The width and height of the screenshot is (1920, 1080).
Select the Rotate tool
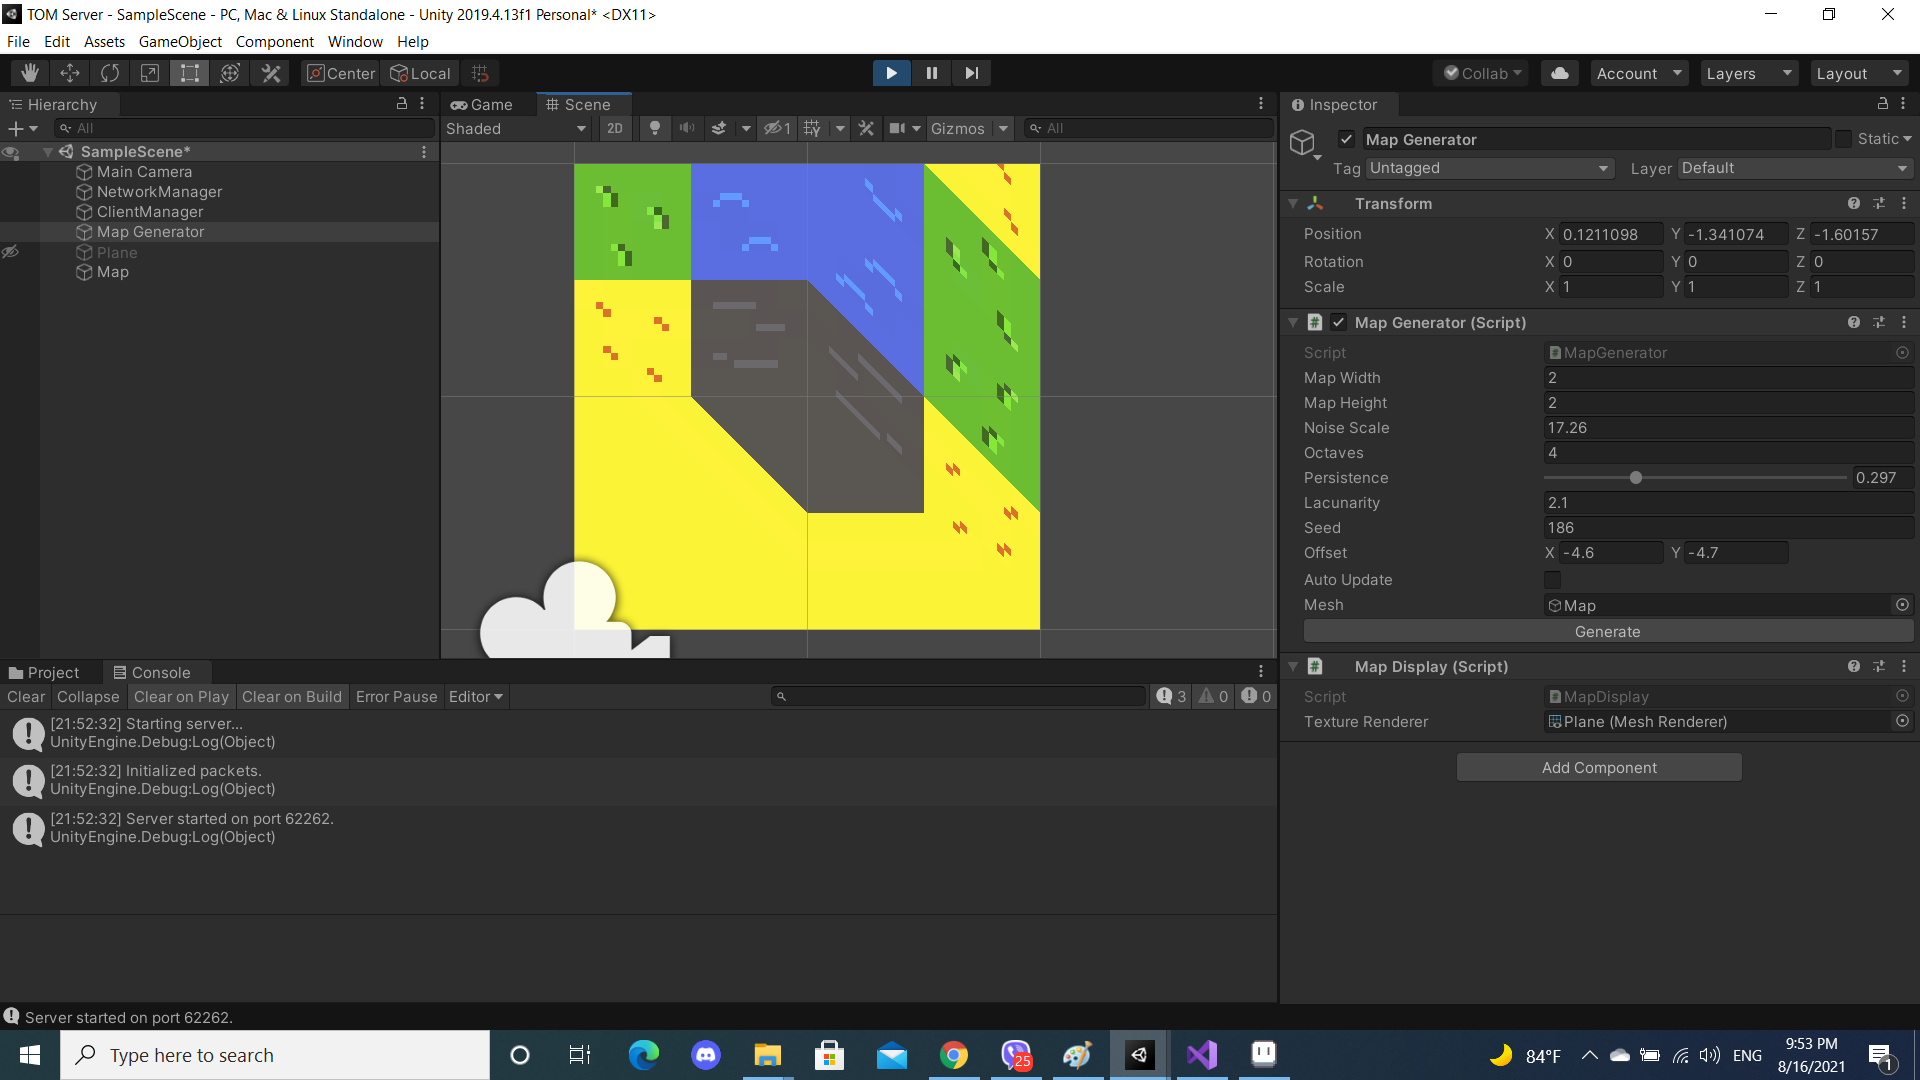click(x=109, y=72)
